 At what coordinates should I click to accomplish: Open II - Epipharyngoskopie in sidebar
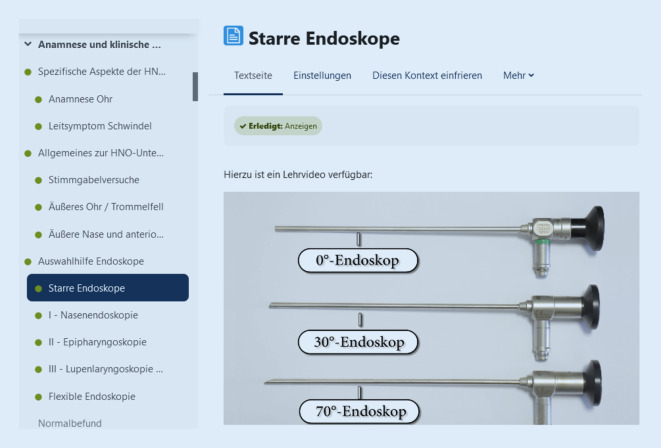97,342
